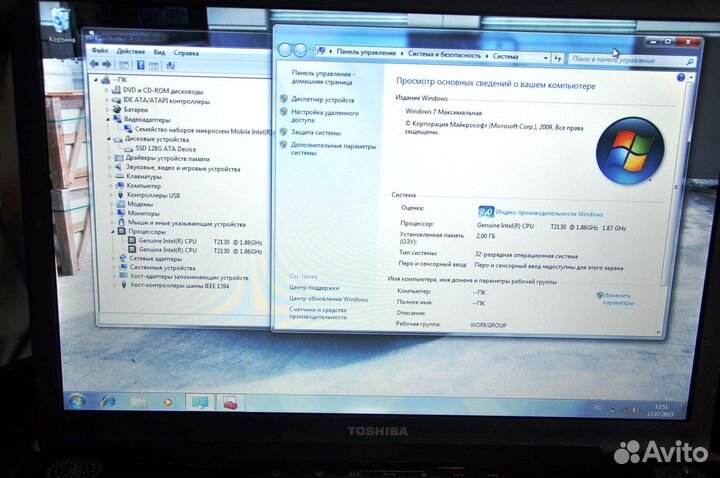The image size is (720, 478).
Task: Open the Recycle Bin desktop icon
Action: click(61, 27)
